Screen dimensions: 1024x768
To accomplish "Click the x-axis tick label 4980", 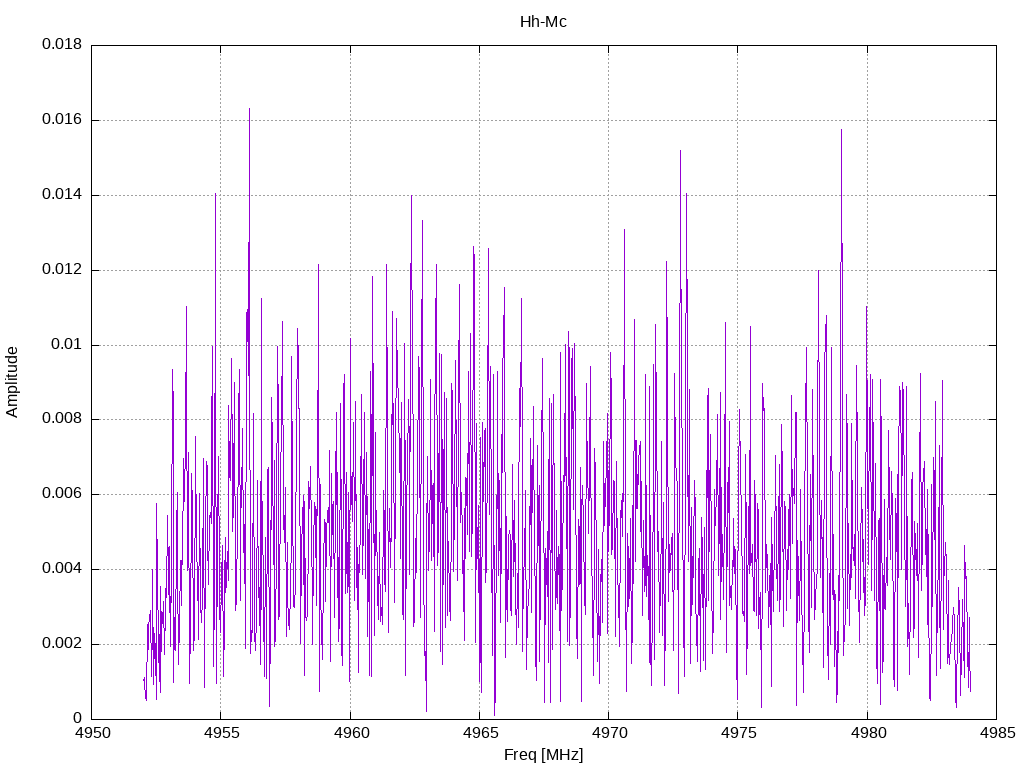I will tap(867, 733).
